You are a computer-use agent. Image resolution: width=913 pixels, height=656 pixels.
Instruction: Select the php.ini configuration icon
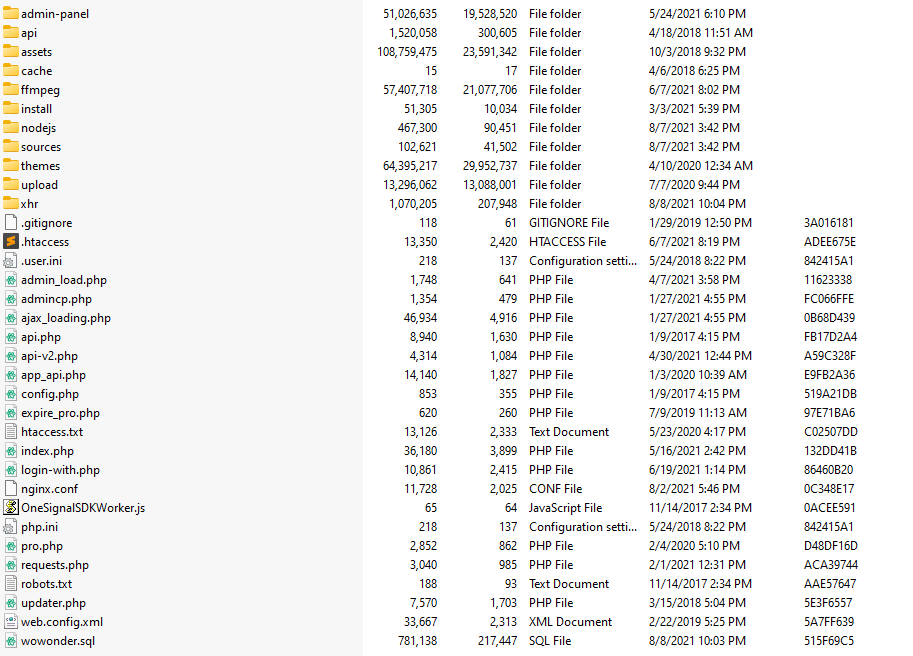[11, 527]
